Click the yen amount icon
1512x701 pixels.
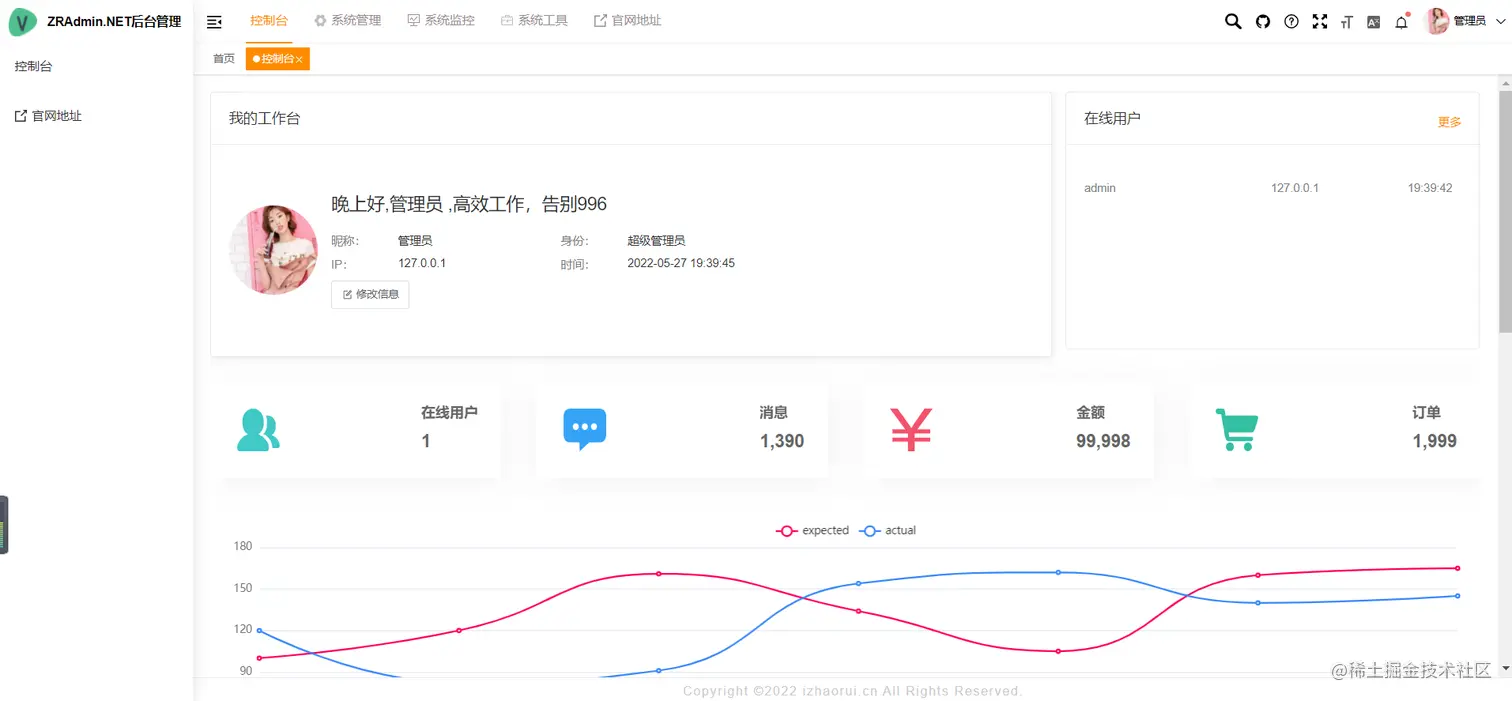(911, 429)
